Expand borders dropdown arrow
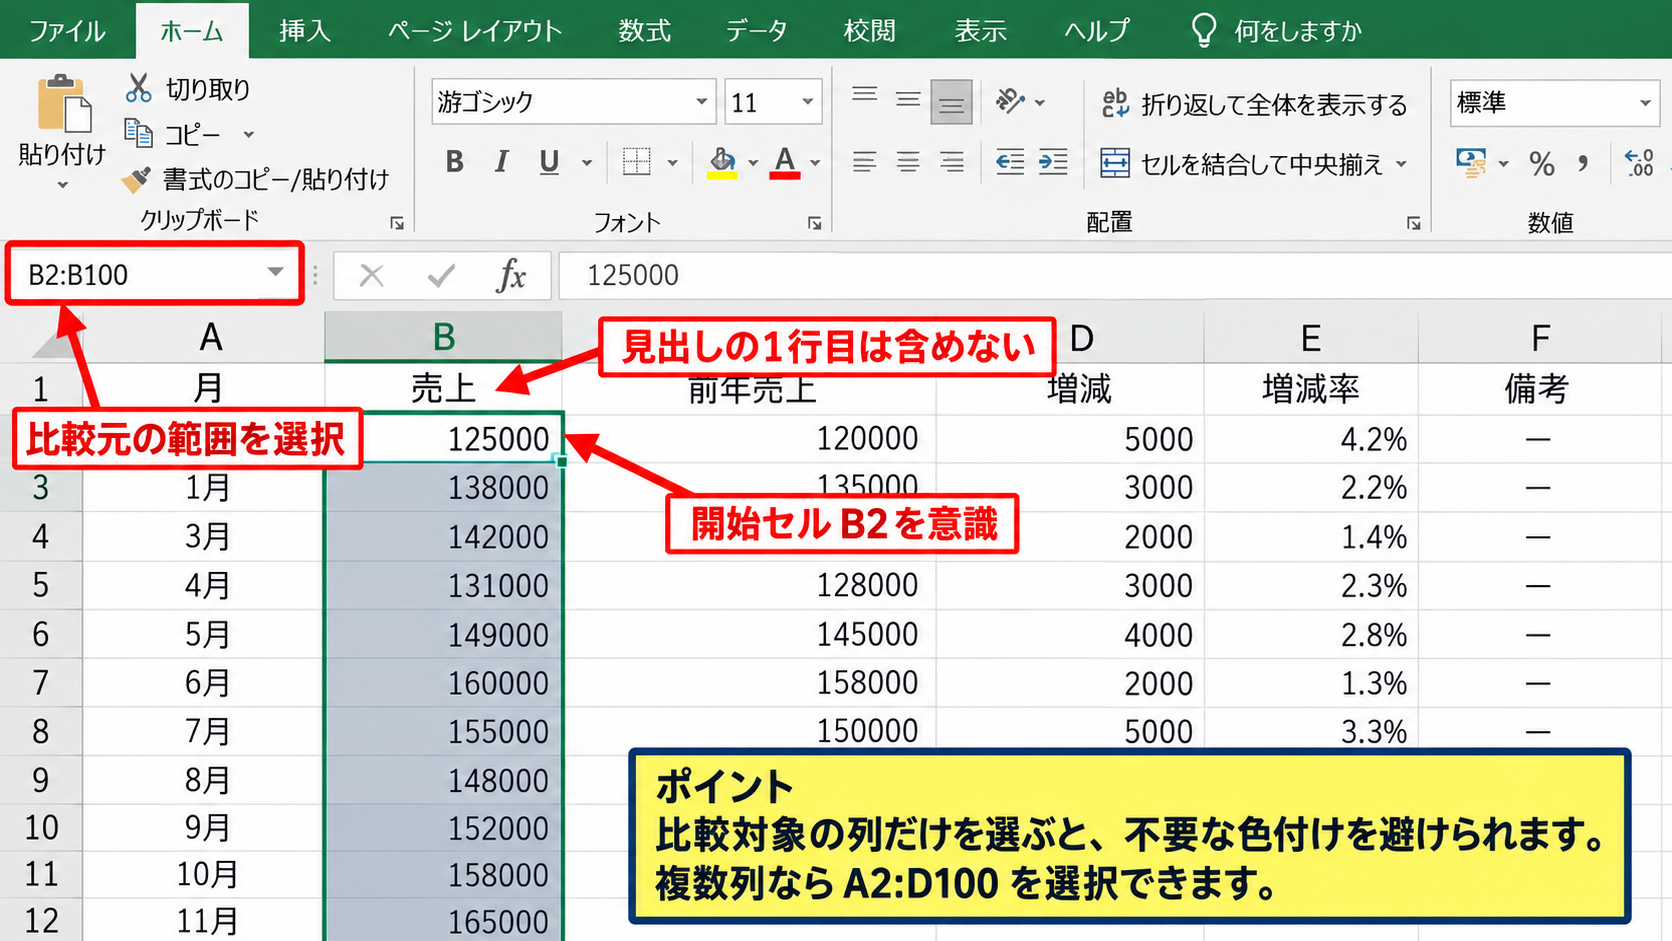Image resolution: width=1672 pixels, height=941 pixels. point(672,163)
